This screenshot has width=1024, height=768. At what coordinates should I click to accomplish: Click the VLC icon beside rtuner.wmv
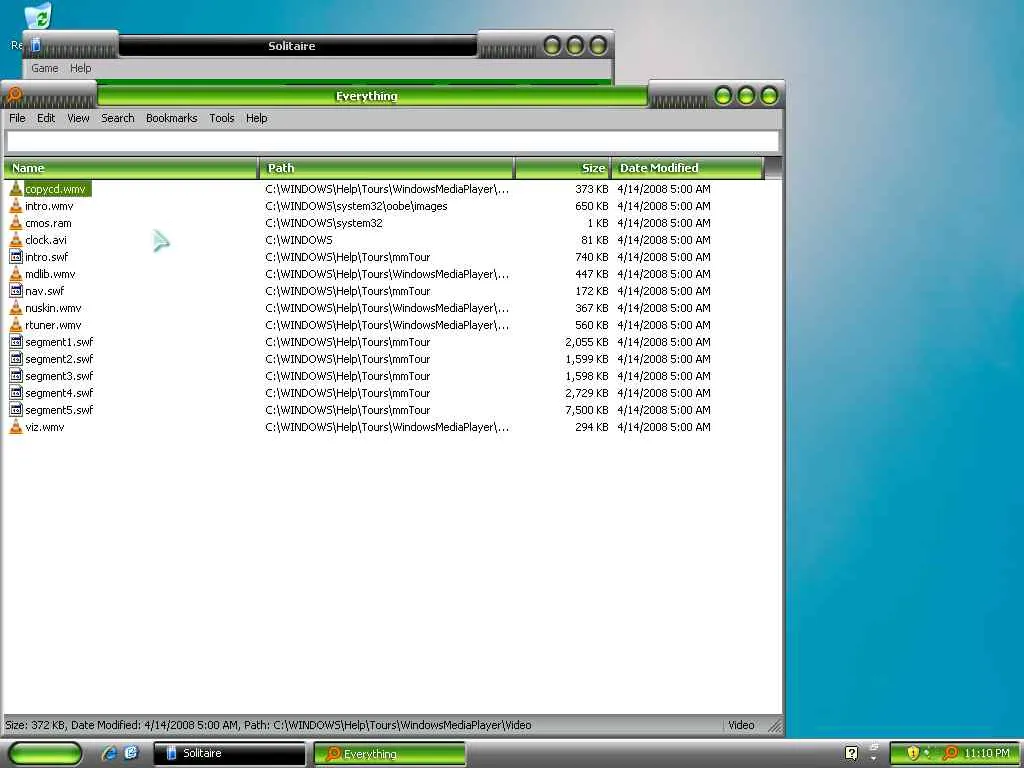[x=16, y=325]
